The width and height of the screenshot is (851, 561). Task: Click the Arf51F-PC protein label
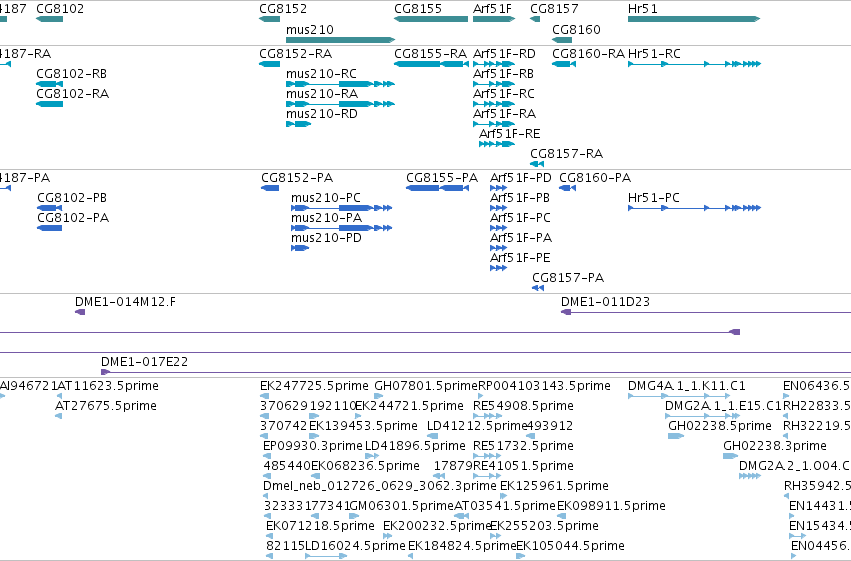pyautogui.click(x=520, y=218)
